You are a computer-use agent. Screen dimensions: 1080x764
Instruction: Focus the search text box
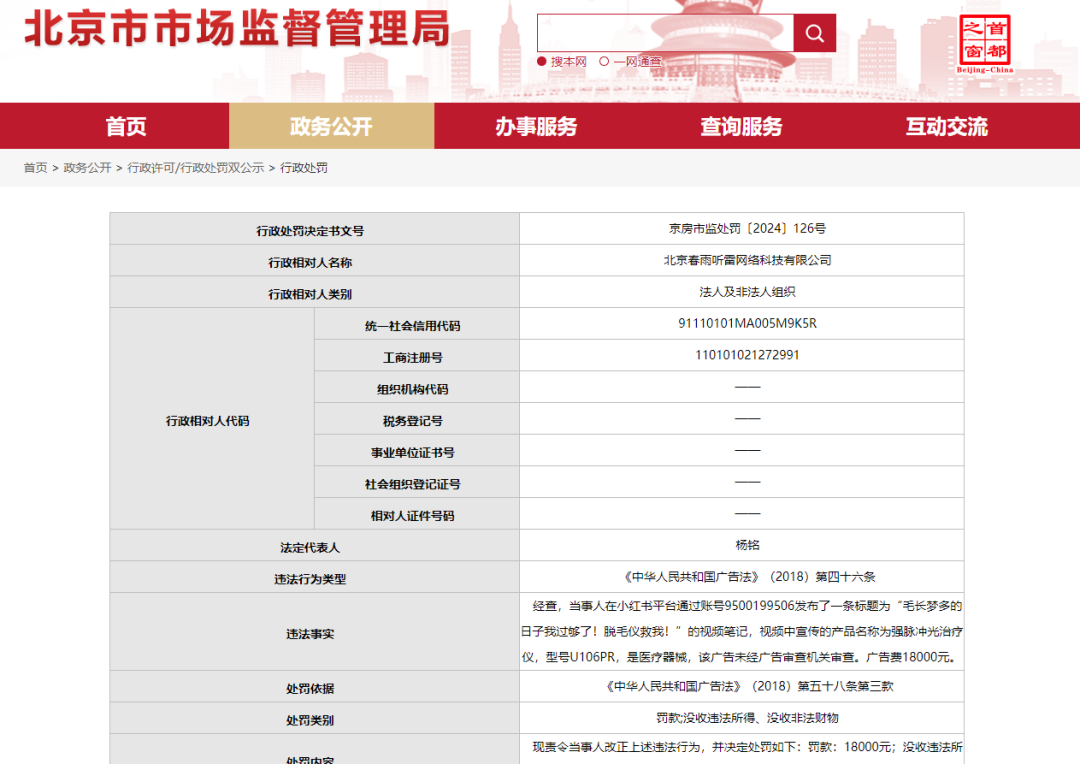pyautogui.click(x=665, y=34)
